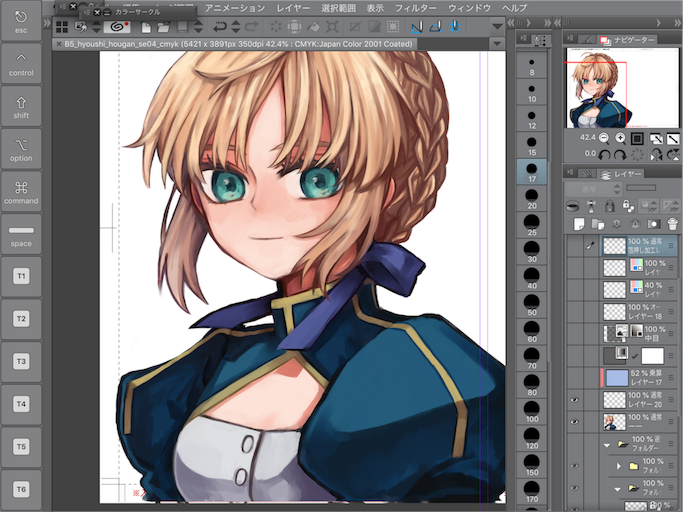Toggle set as reference layer lighthouse icon
This screenshot has height=512, width=683.
coord(591,206)
